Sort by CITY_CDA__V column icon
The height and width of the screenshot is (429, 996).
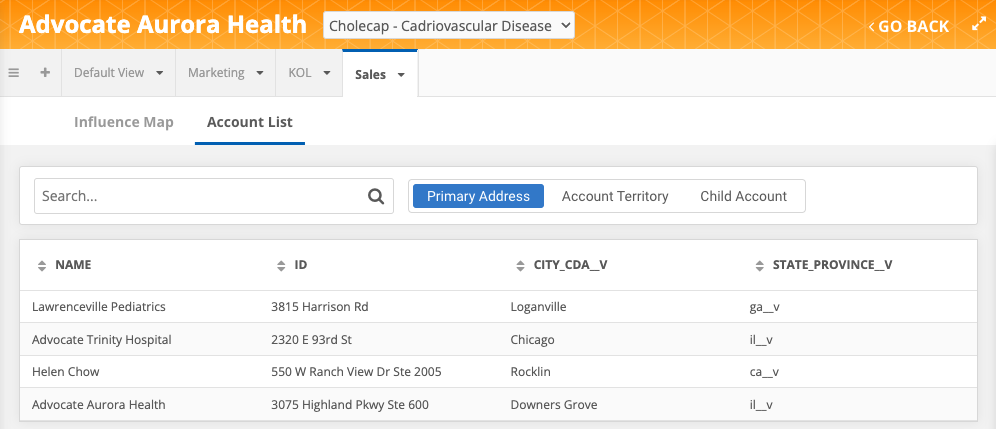521,265
